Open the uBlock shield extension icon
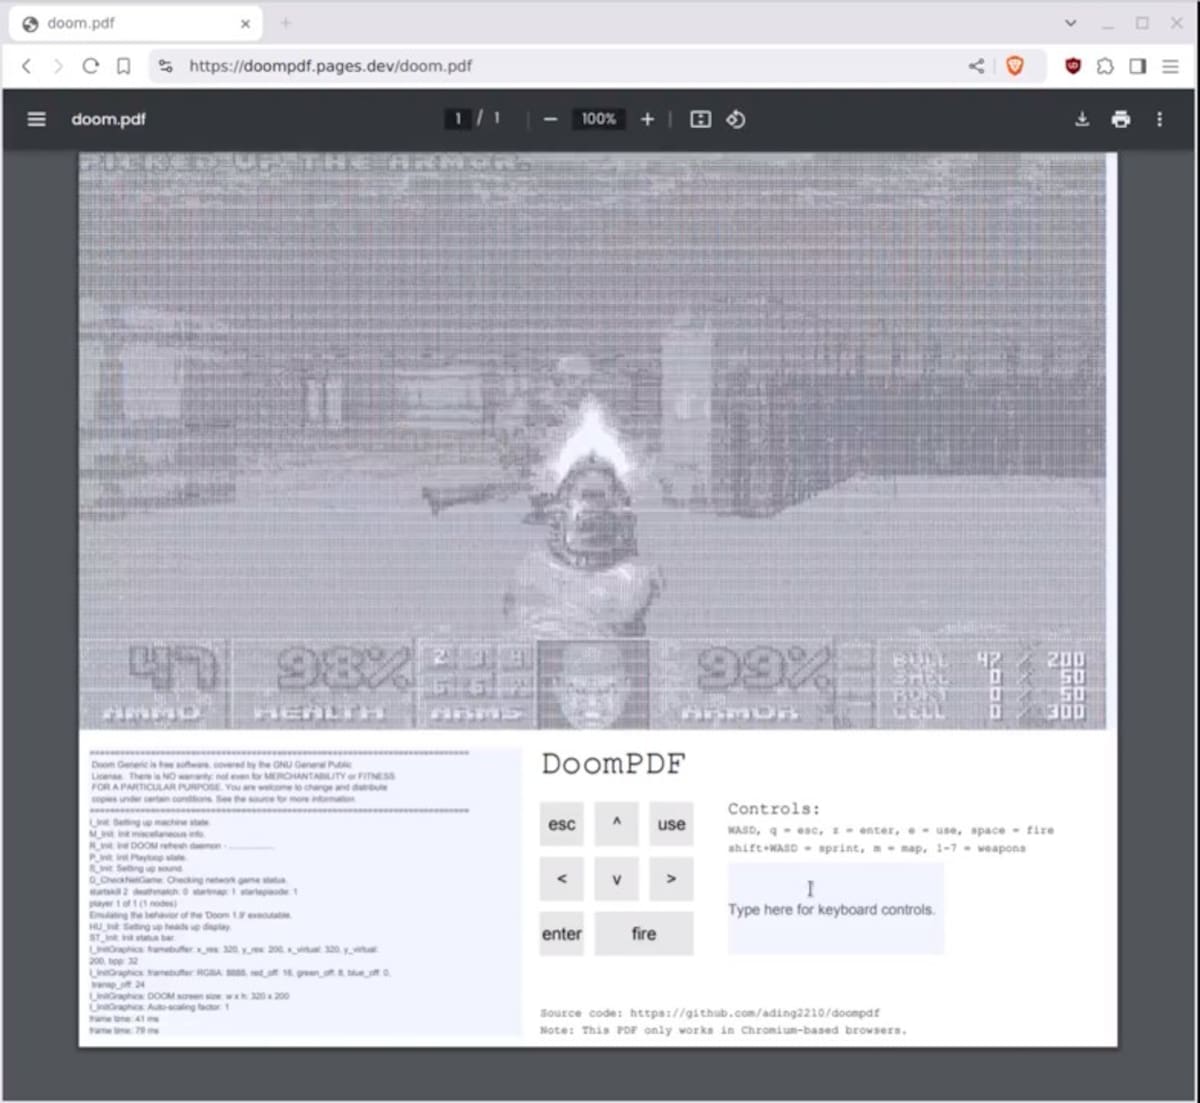1200x1103 pixels. (x=1073, y=66)
